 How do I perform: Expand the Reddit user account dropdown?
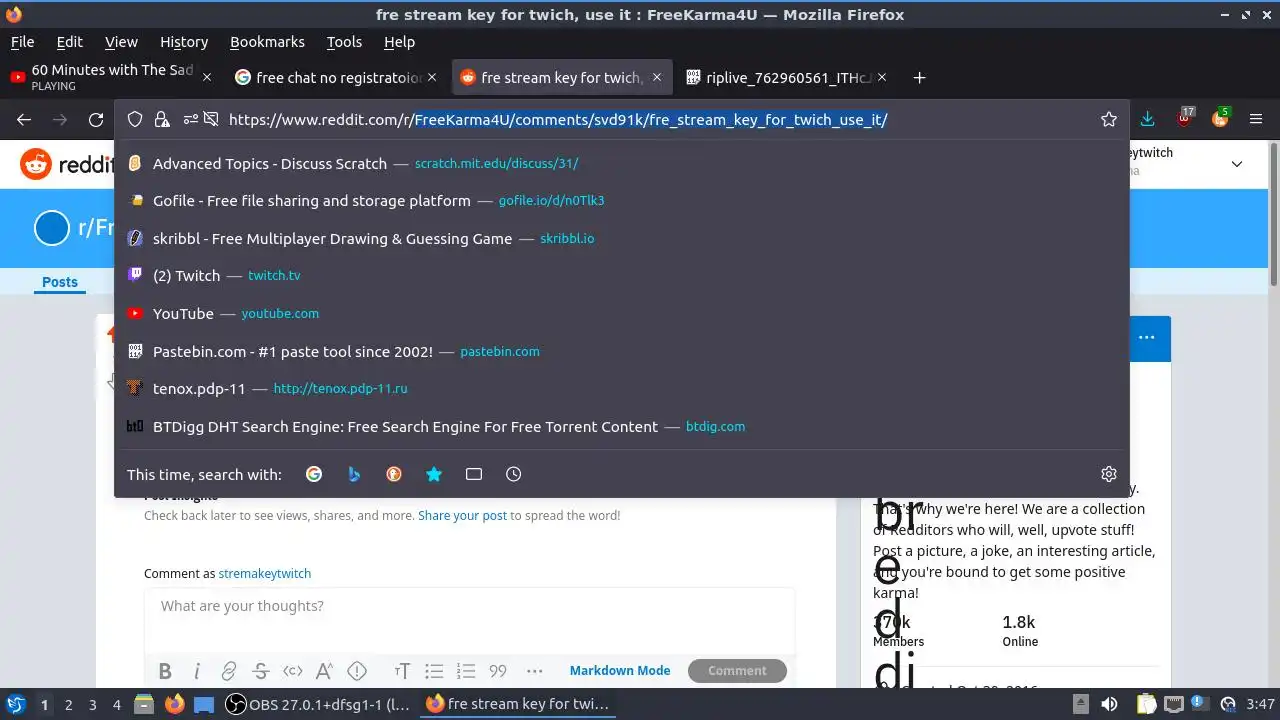(1237, 163)
